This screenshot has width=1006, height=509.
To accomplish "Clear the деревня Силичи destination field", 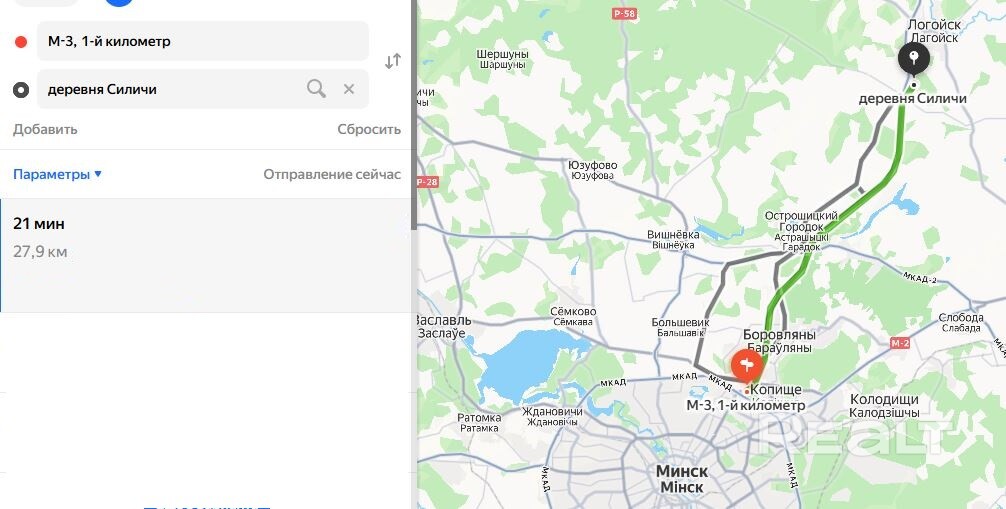I will (349, 89).
